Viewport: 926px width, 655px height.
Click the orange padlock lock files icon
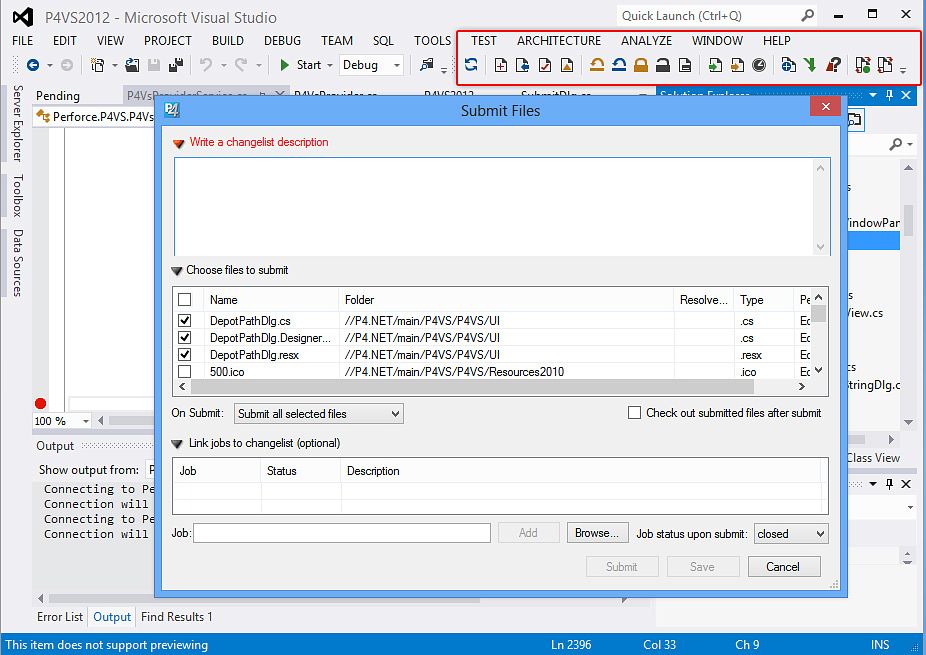click(640, 65)
